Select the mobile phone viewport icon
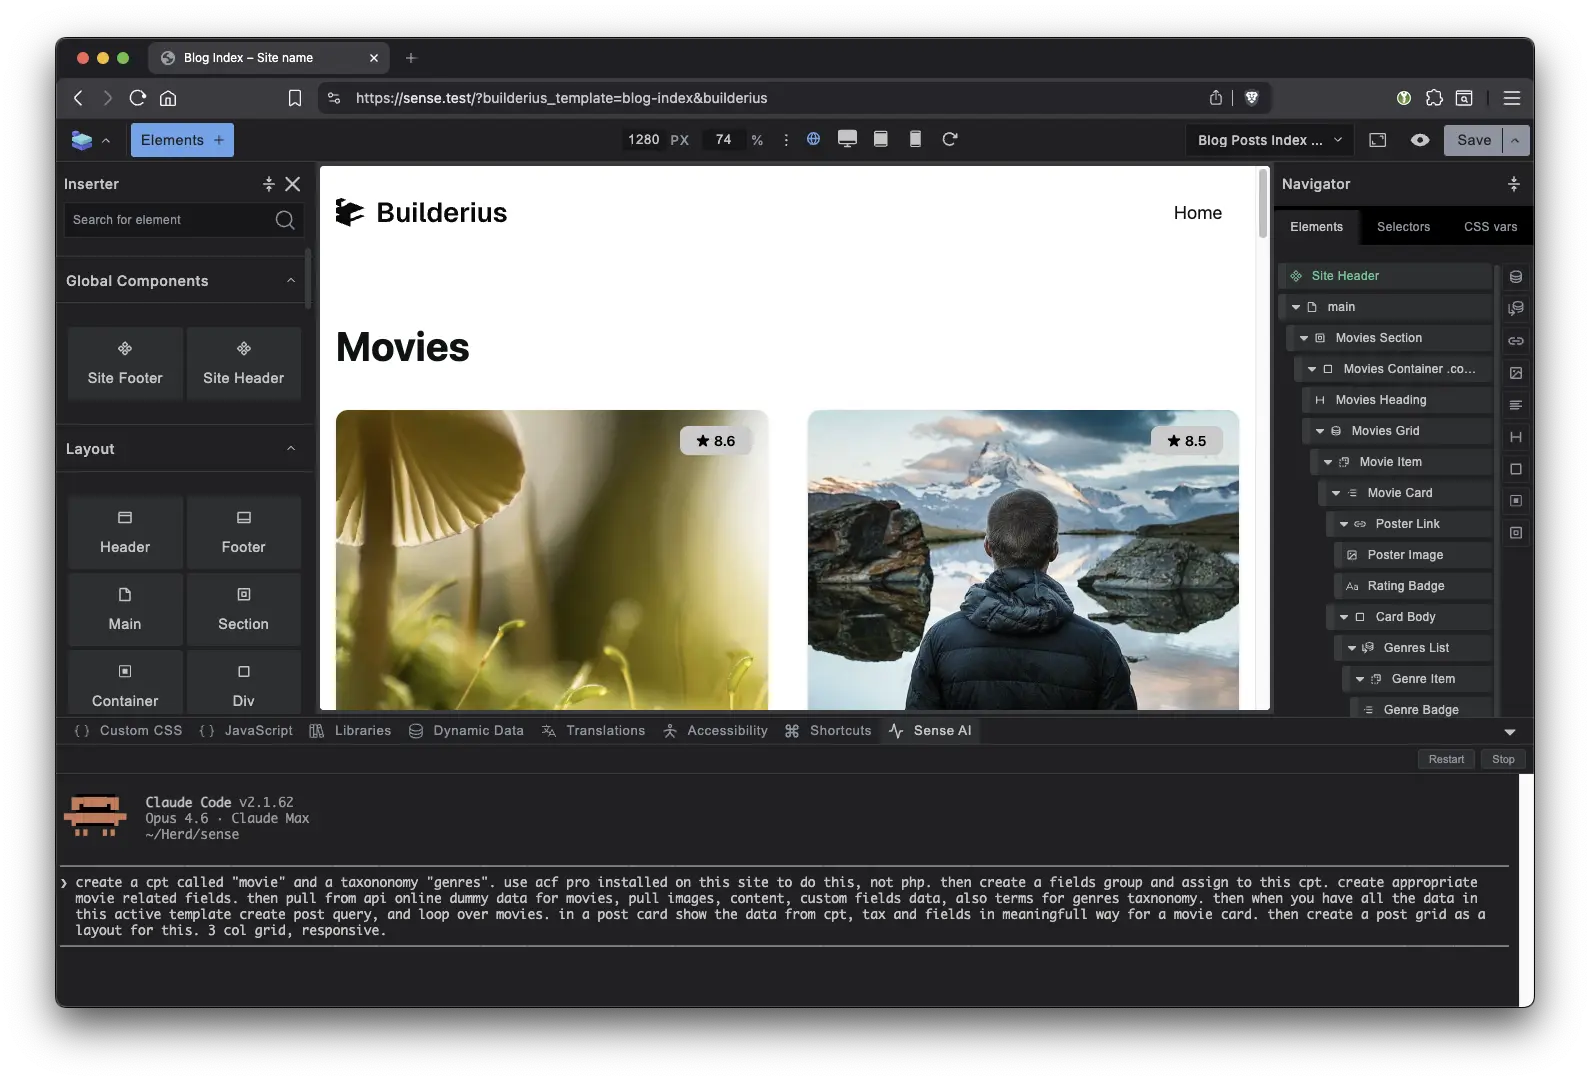The image size is (1590, 1081). 915,139
